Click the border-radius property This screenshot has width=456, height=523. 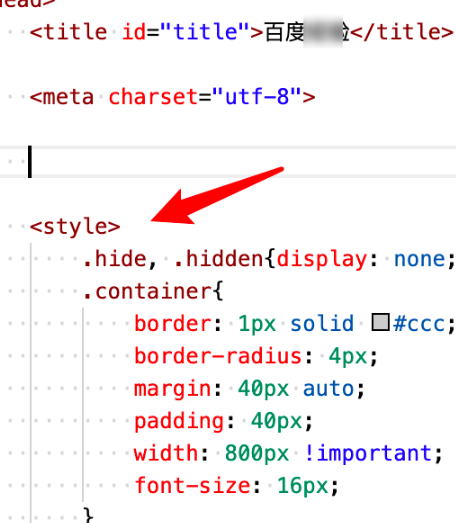point(218,356)
